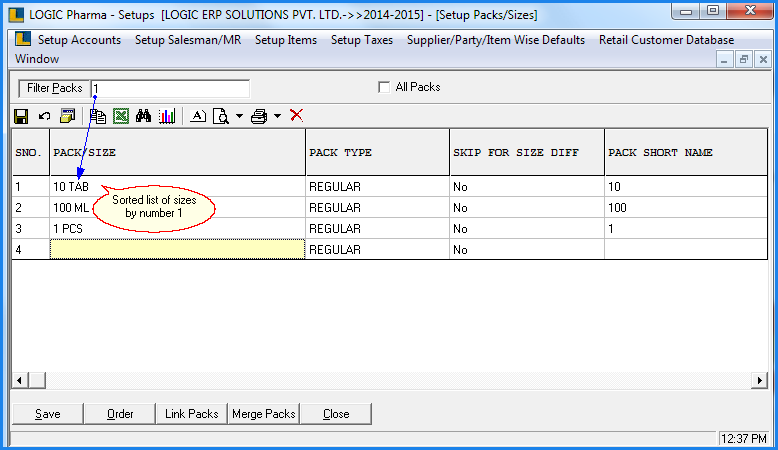The width and height of the screenshot is (778, 450).
Task: Select the "1 PCS" pack cell
Action: point(178,228)
